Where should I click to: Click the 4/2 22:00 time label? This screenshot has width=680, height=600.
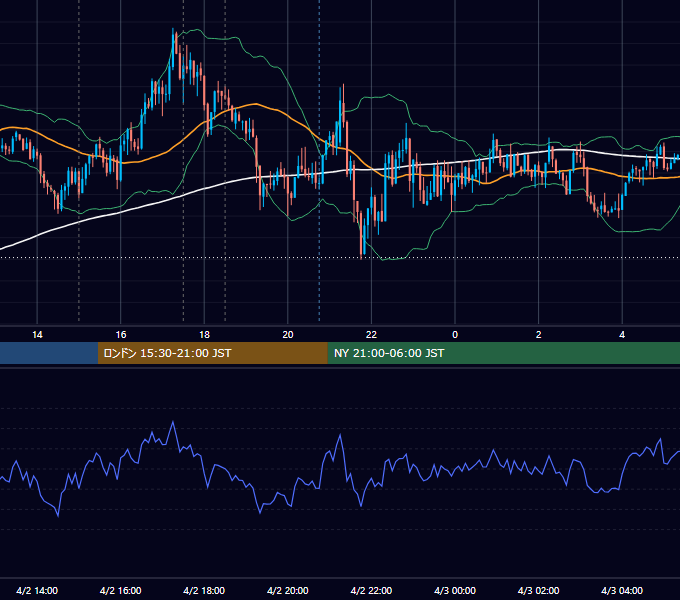pyautogui.click(x=371, y=590)
